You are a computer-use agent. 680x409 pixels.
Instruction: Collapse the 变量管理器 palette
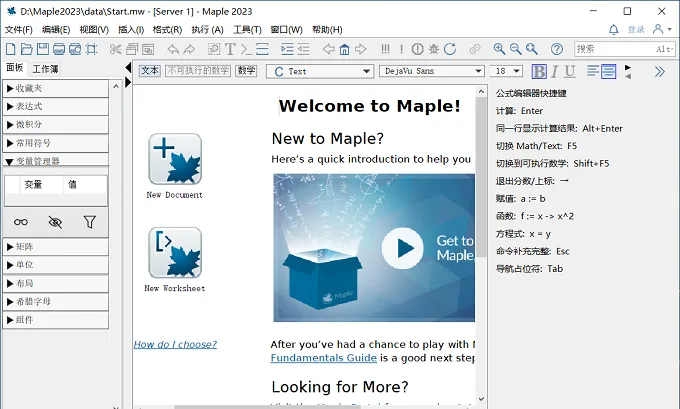point(56,160)
